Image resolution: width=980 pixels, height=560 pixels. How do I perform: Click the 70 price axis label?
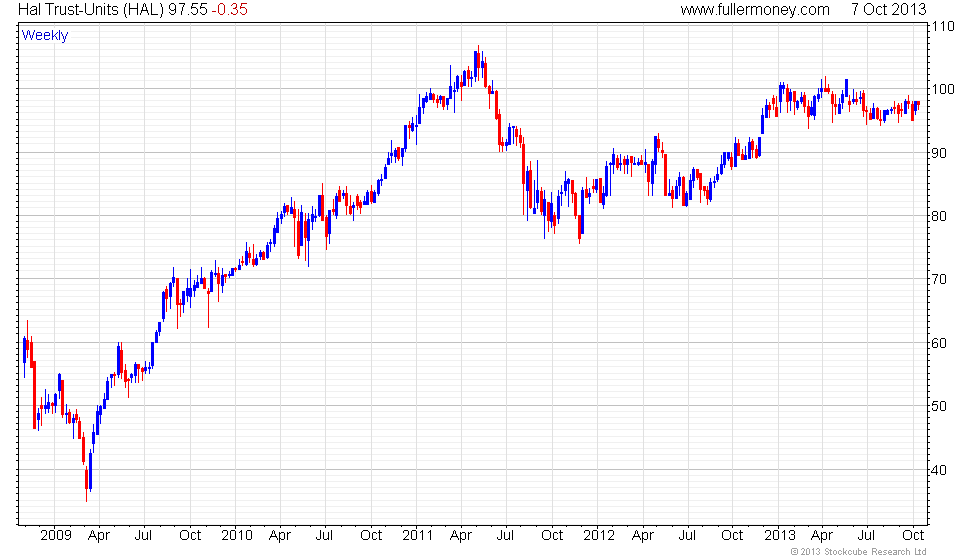(939, 279)
